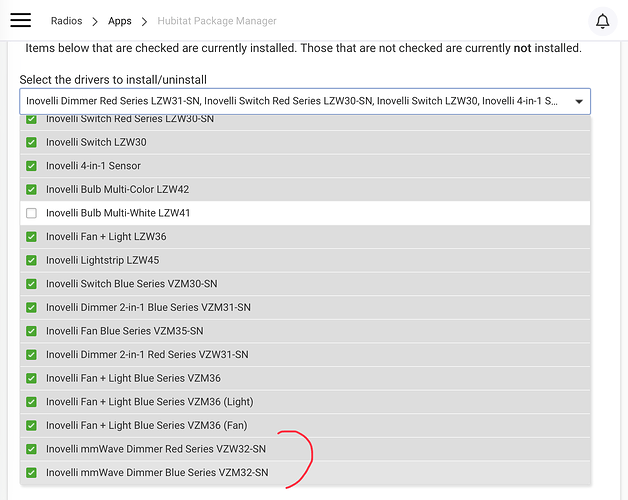Select 'Inovelli Lightstrip LZW45' option text

click(x=103, y=260)
